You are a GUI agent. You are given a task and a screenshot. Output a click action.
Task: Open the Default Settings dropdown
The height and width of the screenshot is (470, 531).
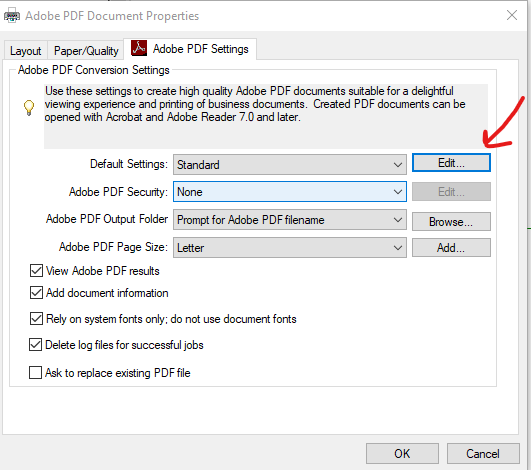click(x=290, y=165)
